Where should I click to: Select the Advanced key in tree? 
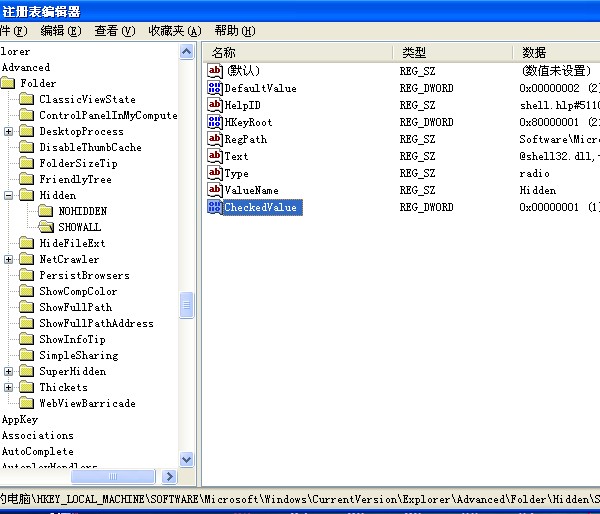[26, 67]
